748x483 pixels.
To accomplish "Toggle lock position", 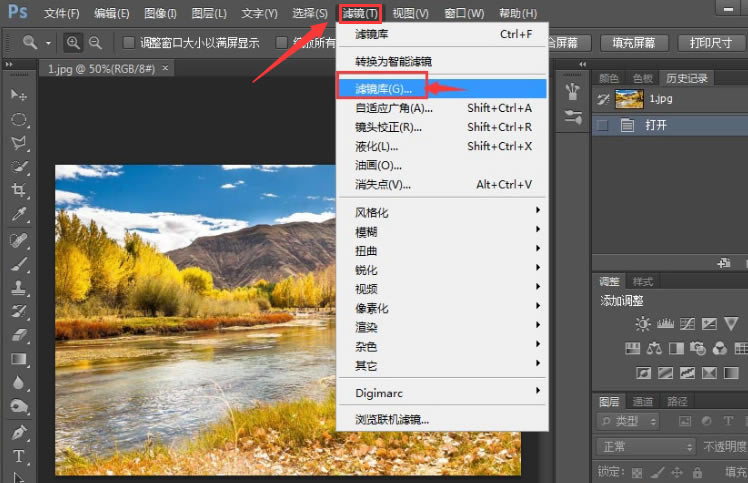I will click(677, 472).
